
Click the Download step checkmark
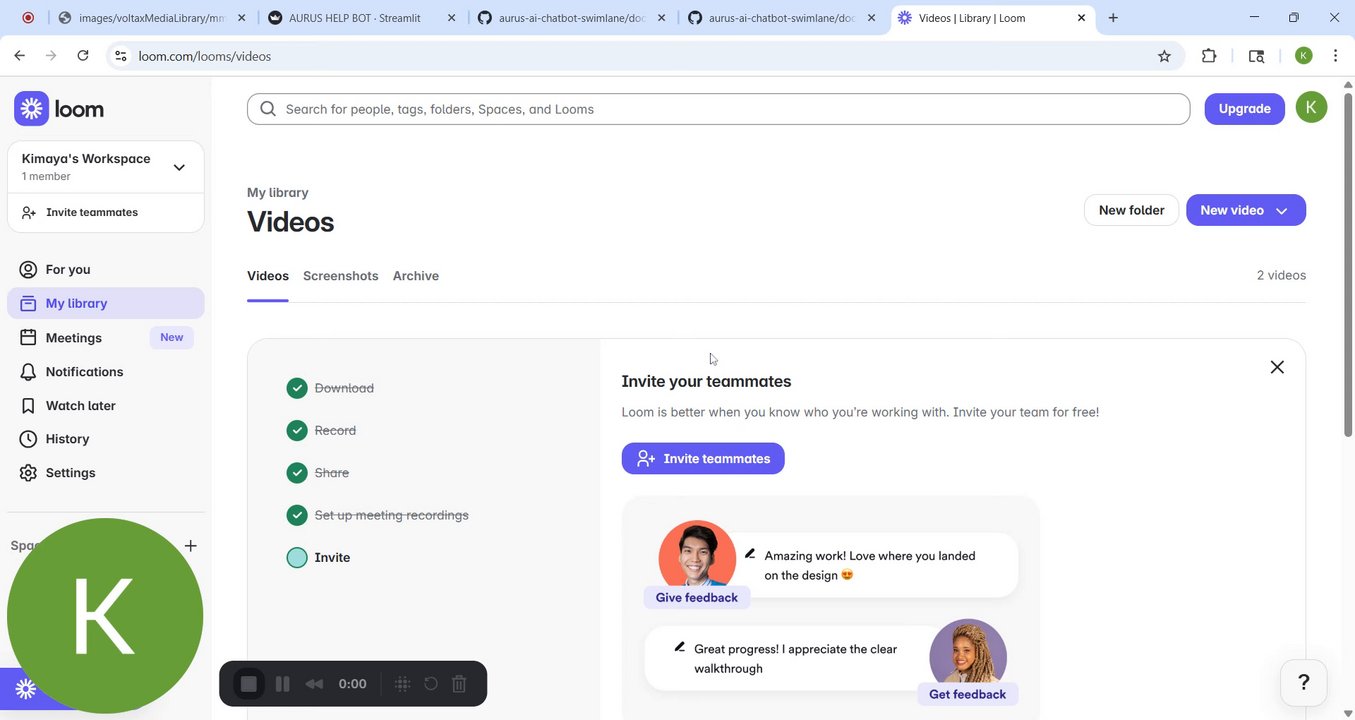(297, 388)
